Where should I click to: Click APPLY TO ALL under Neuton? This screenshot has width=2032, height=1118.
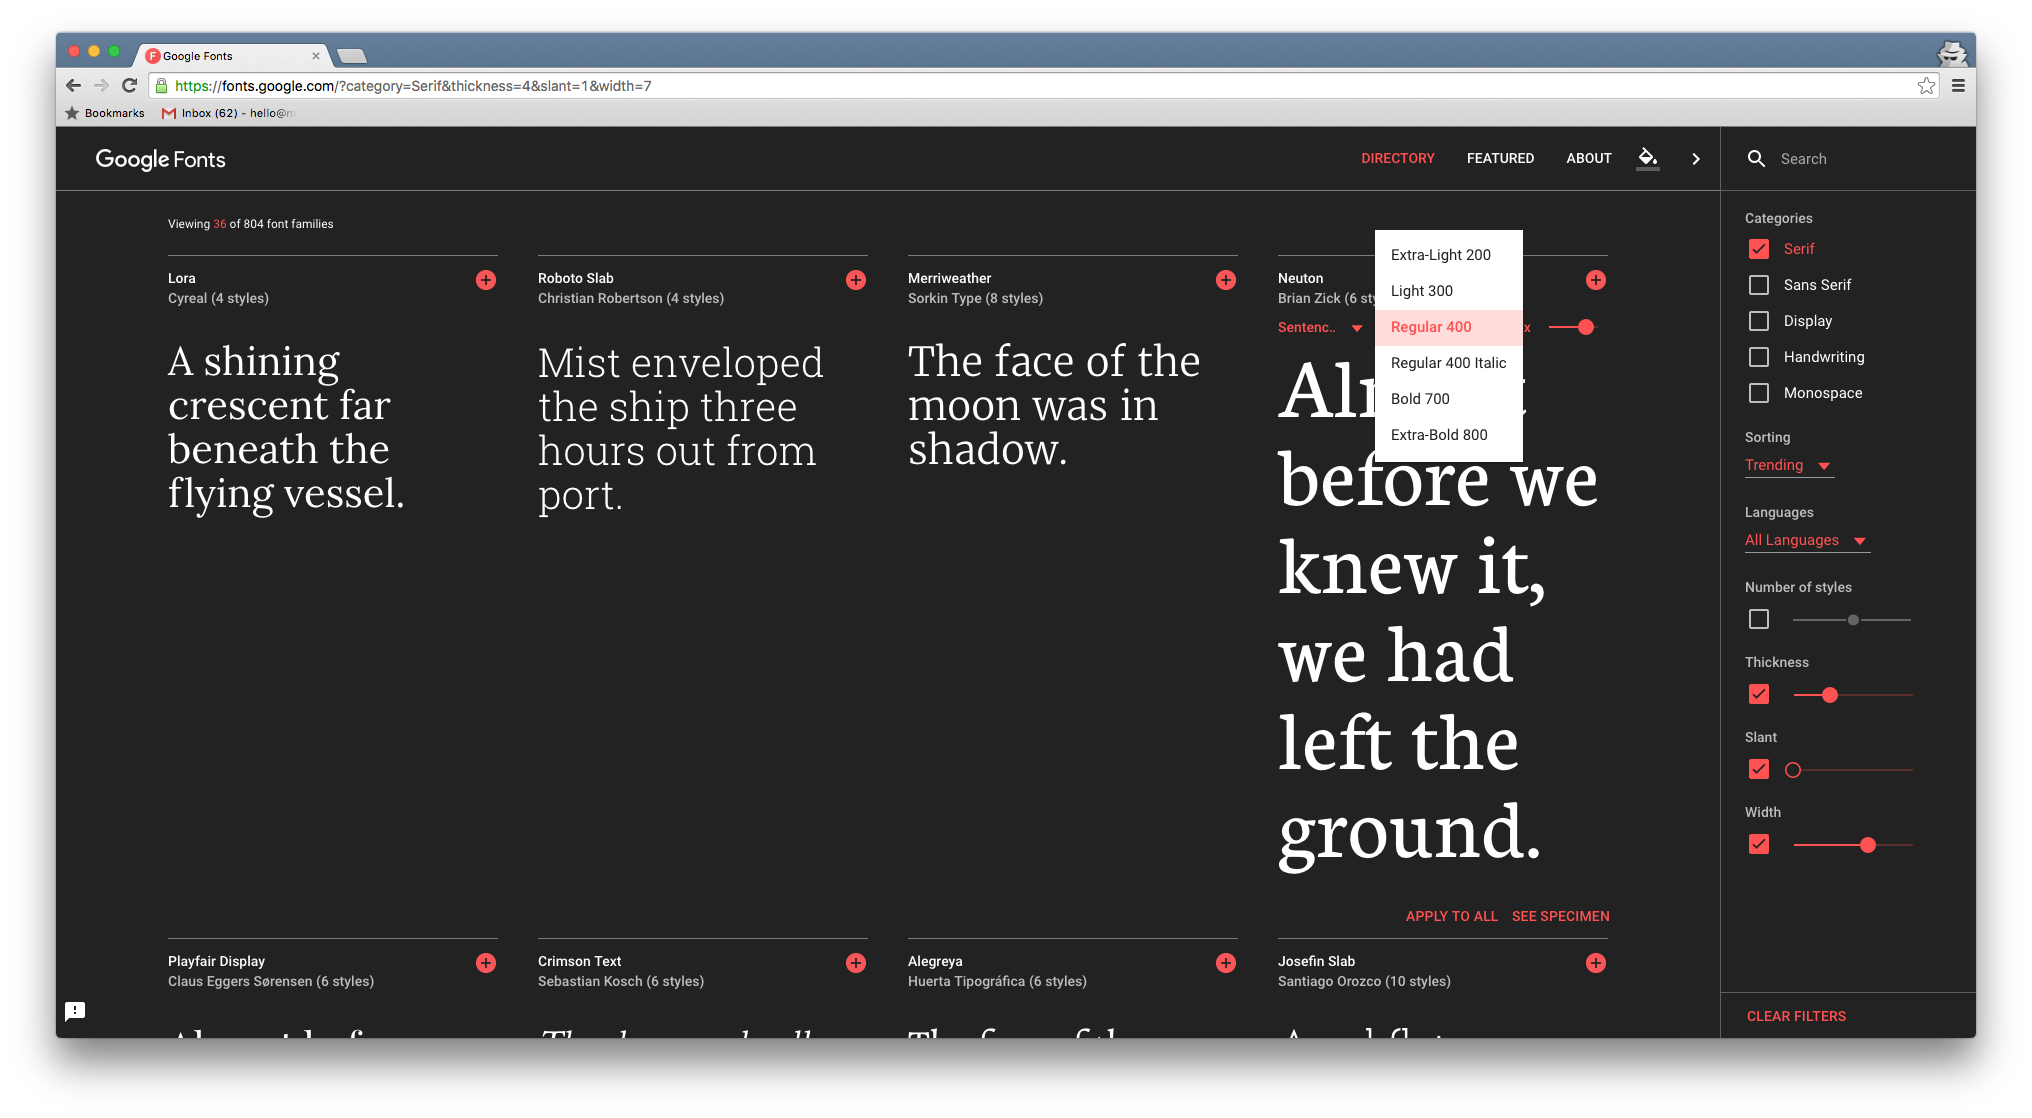click(x=1452, y=916)
